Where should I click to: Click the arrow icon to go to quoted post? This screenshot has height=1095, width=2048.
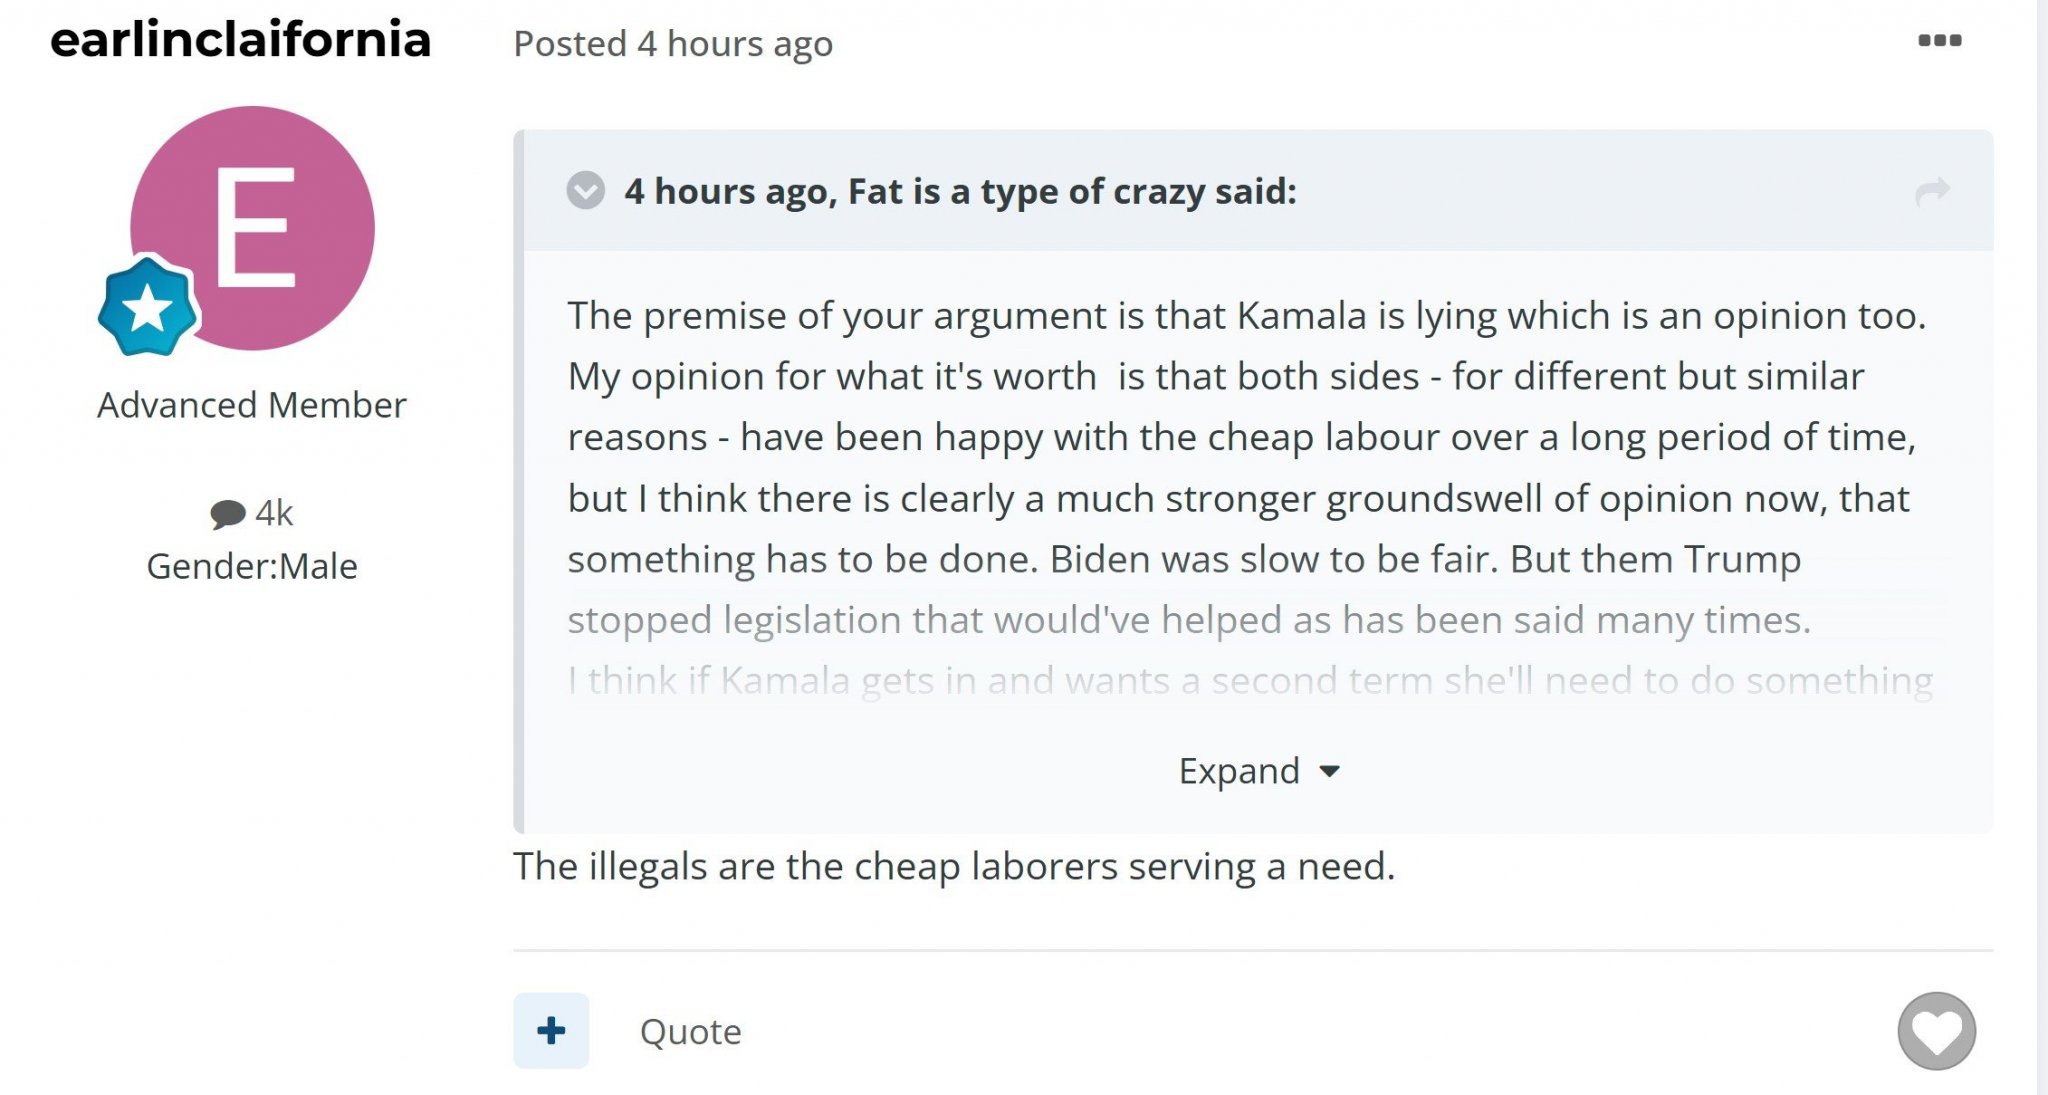tap(1932, 191)
